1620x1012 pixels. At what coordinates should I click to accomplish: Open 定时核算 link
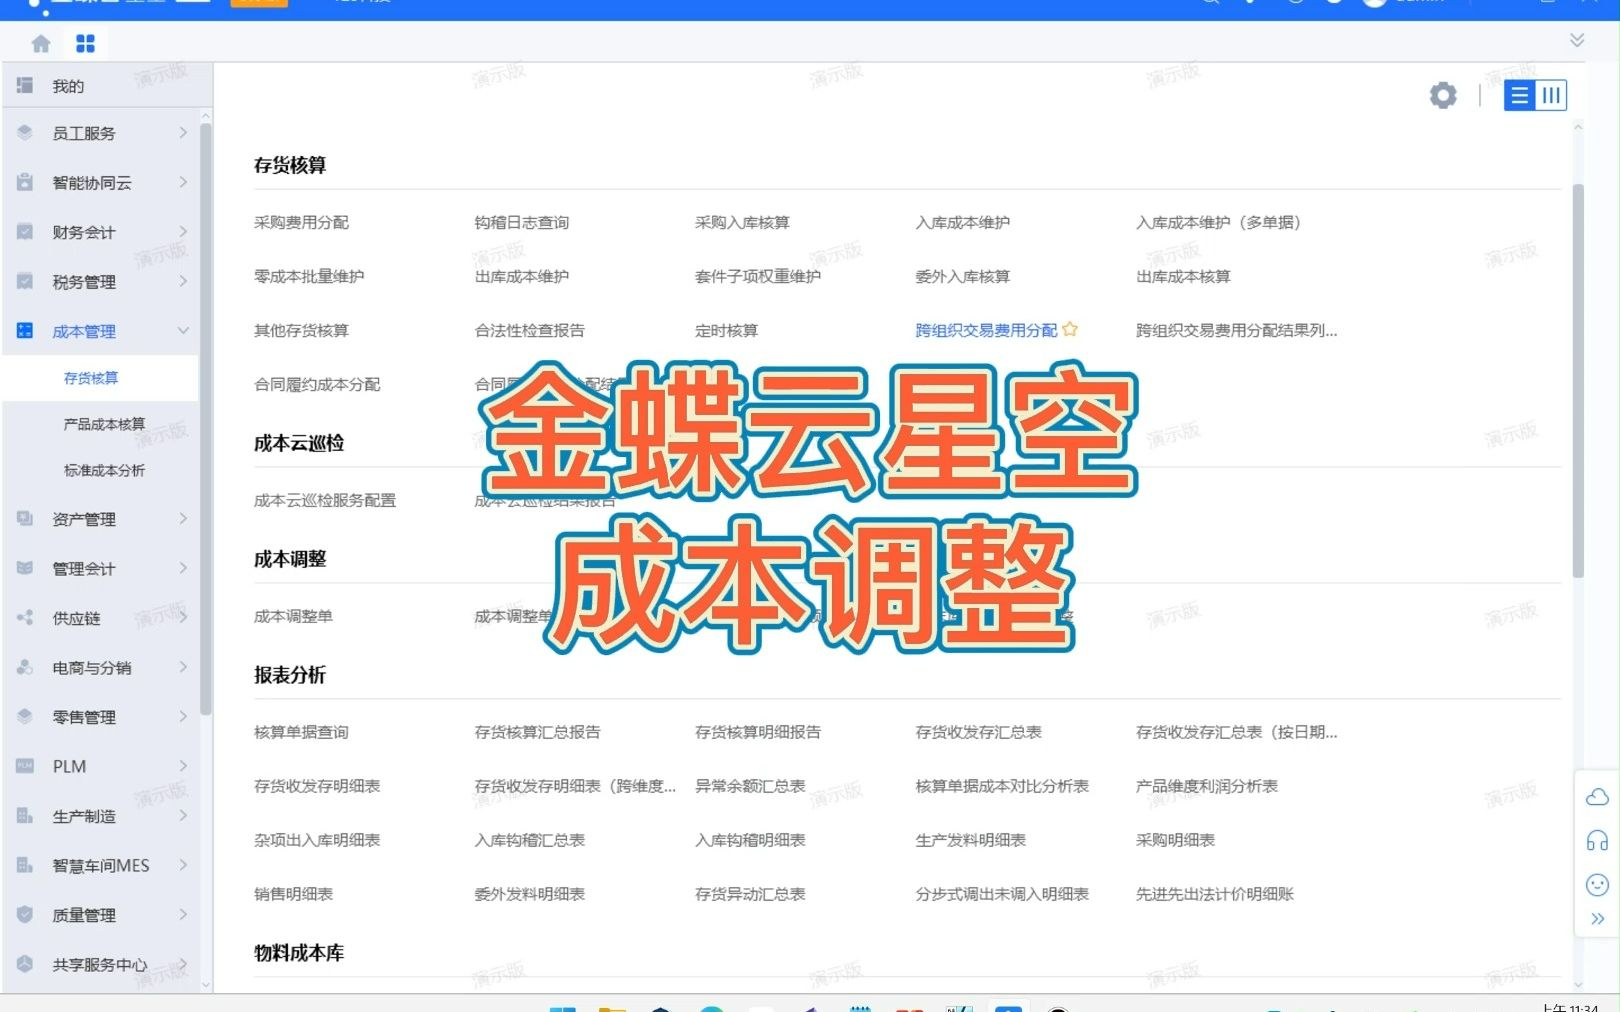tap(726, 330)
